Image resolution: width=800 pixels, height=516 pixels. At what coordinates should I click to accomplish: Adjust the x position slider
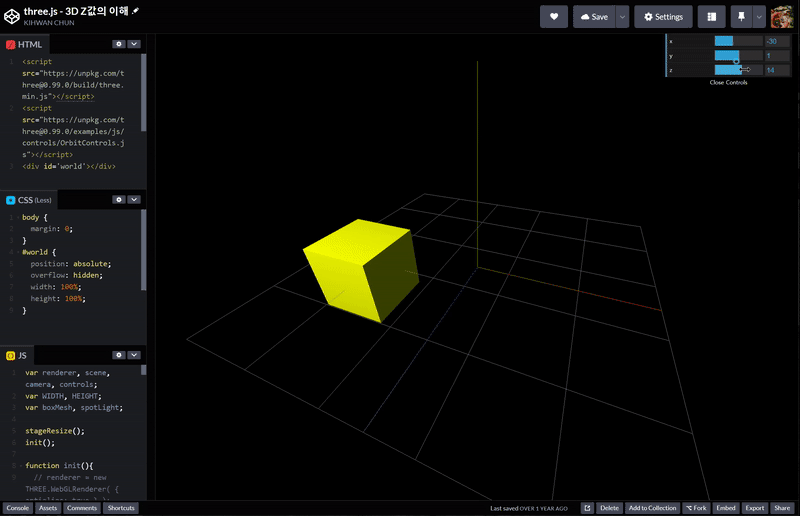click(738, 41)
